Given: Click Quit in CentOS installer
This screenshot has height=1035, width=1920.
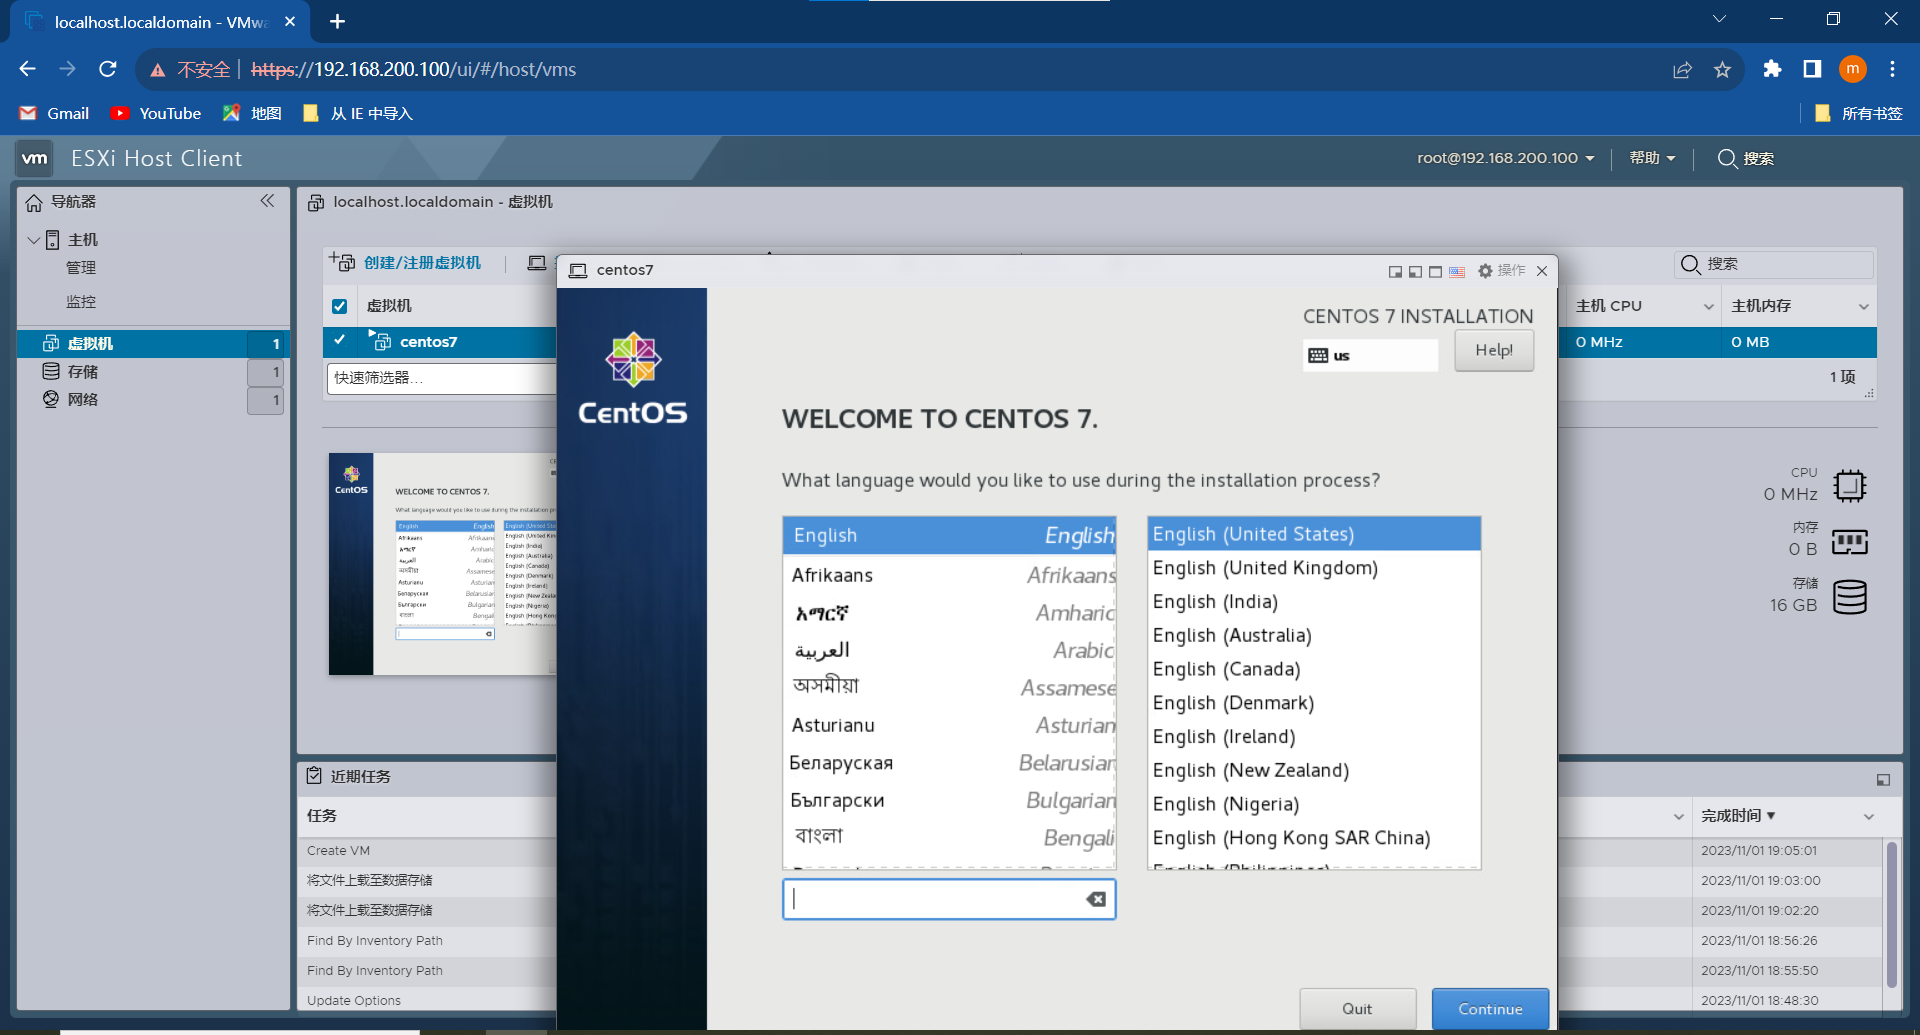Looking at the screenshot, I should (x=1357, y=1008).
